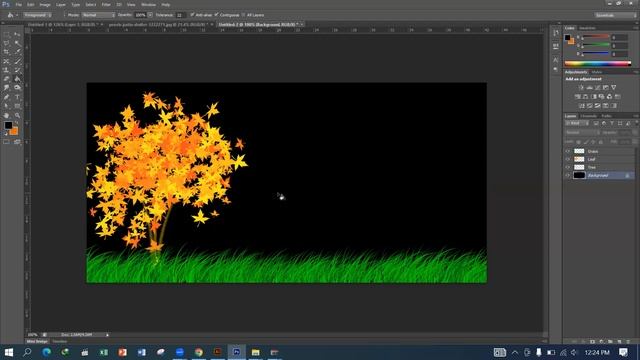The height and width of the screenshot is (360, 640).
Task: Open the layer Kind filter dropdown
Action: click(577, 123)
